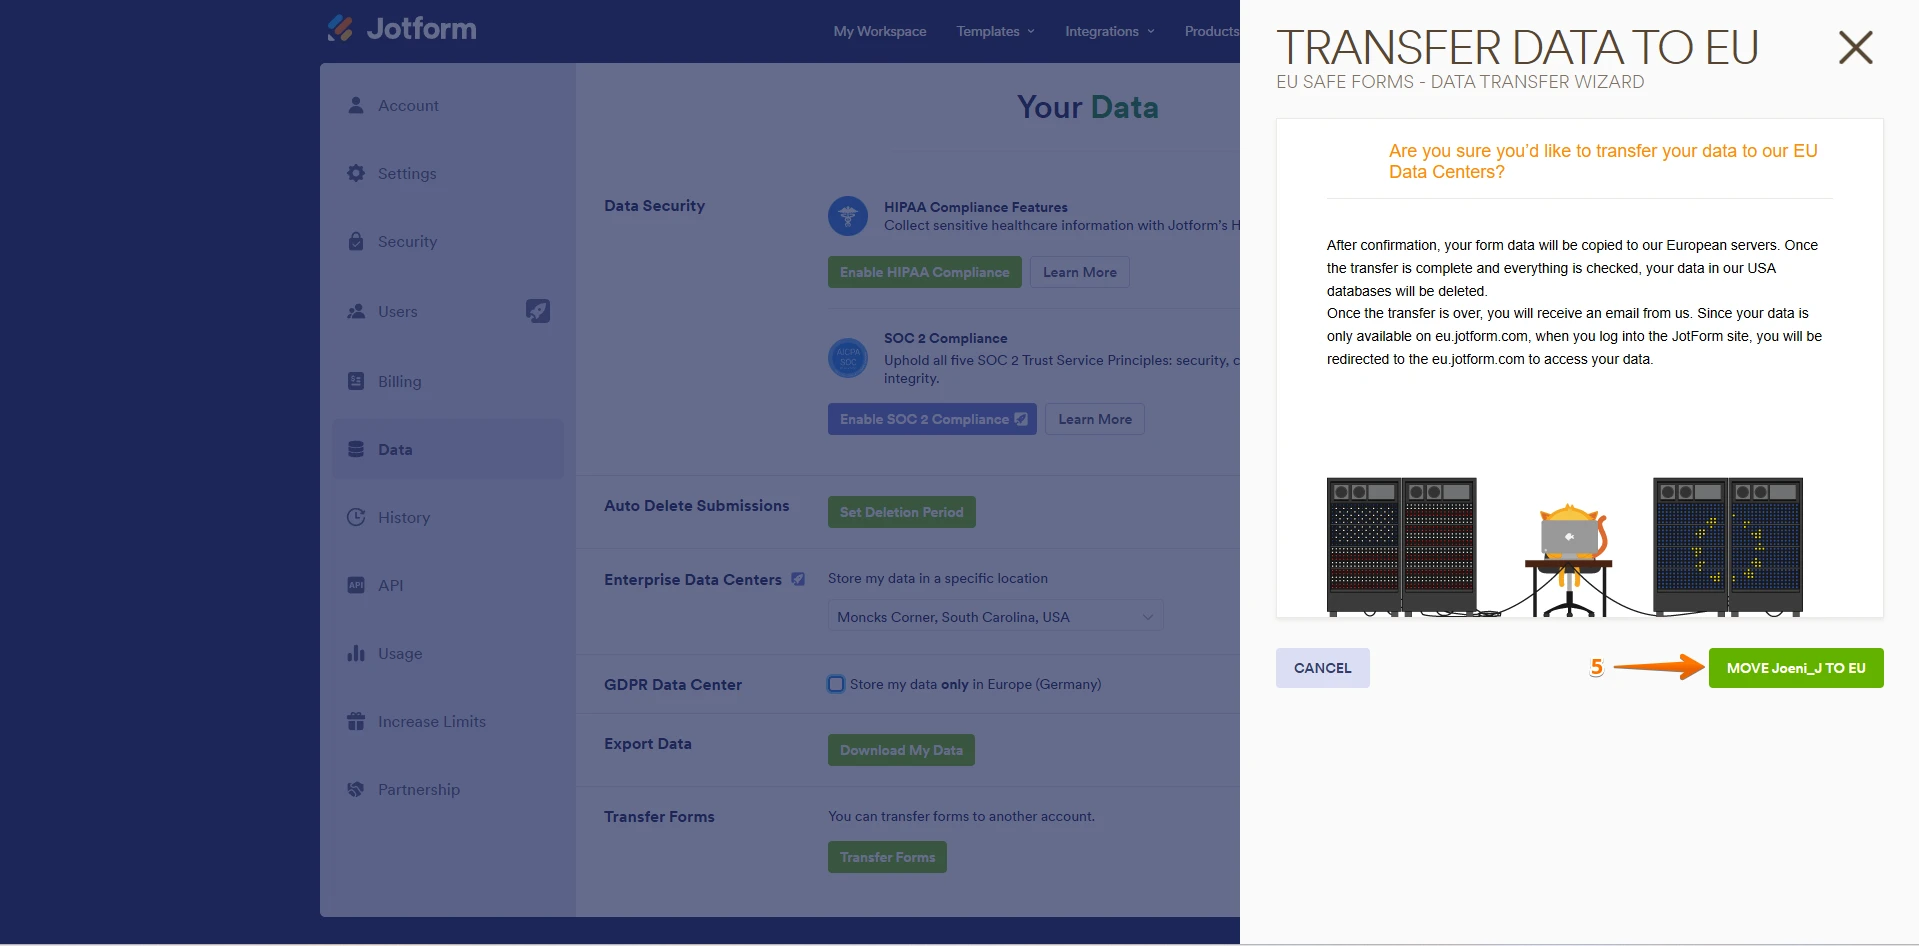Click the Jotform logo
Screen dimensions: 1919x946
[x=400, y=28]
